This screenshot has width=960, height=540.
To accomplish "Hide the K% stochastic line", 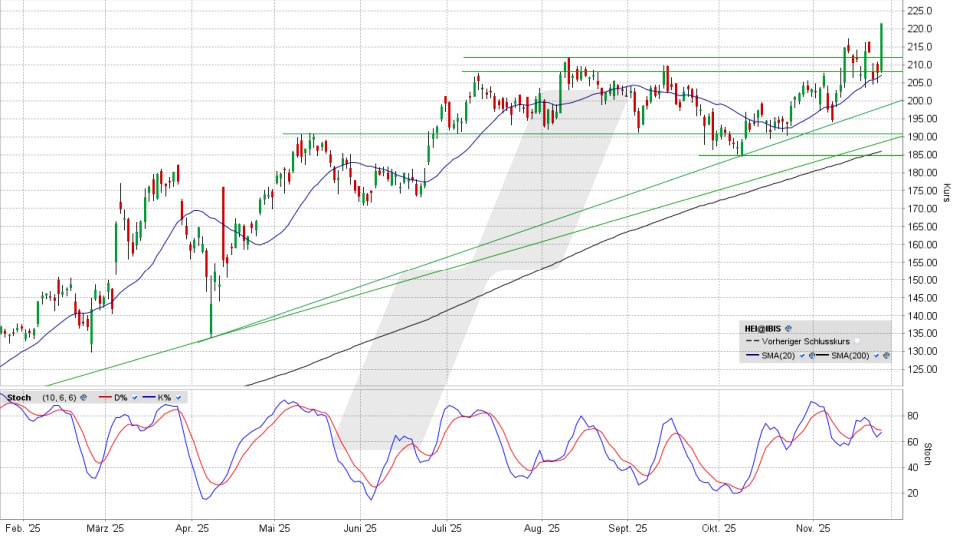I will click(x=178, y=398).
